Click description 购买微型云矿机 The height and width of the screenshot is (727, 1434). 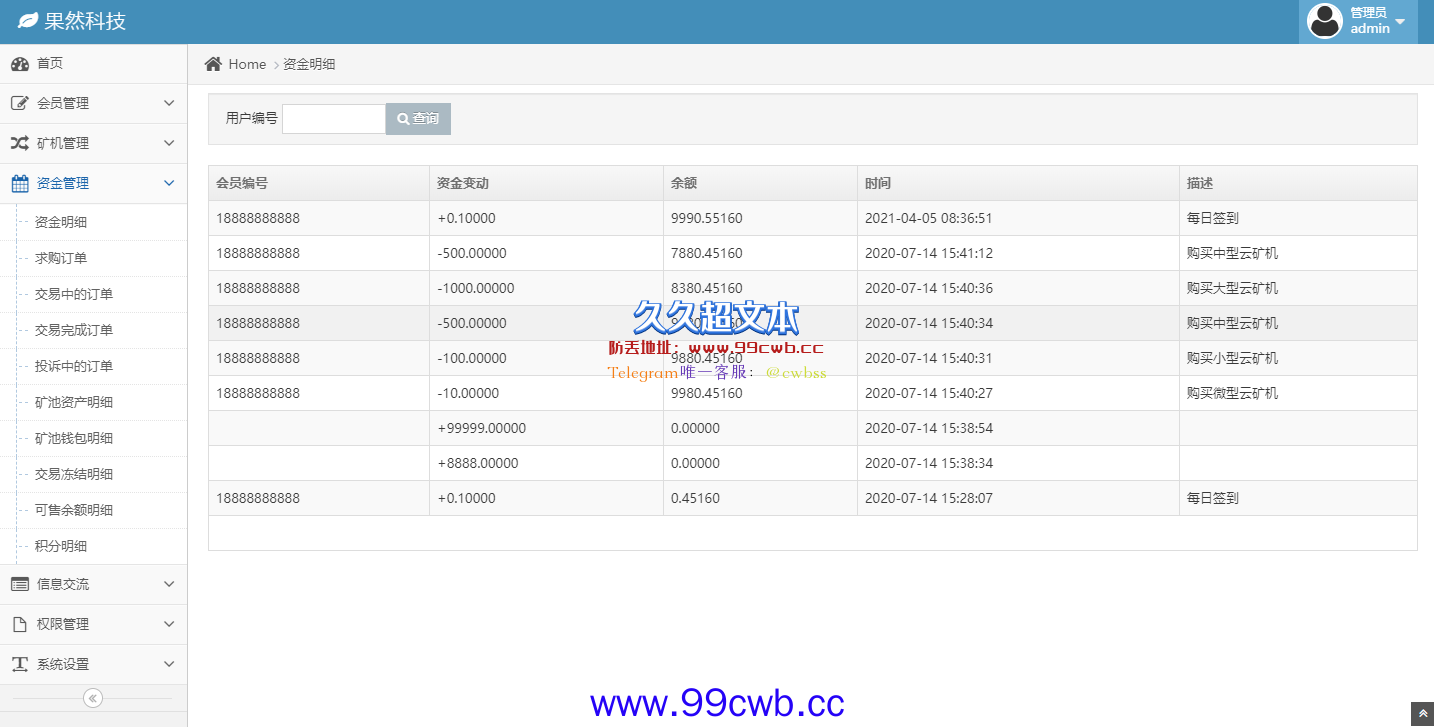(1232, 393)
